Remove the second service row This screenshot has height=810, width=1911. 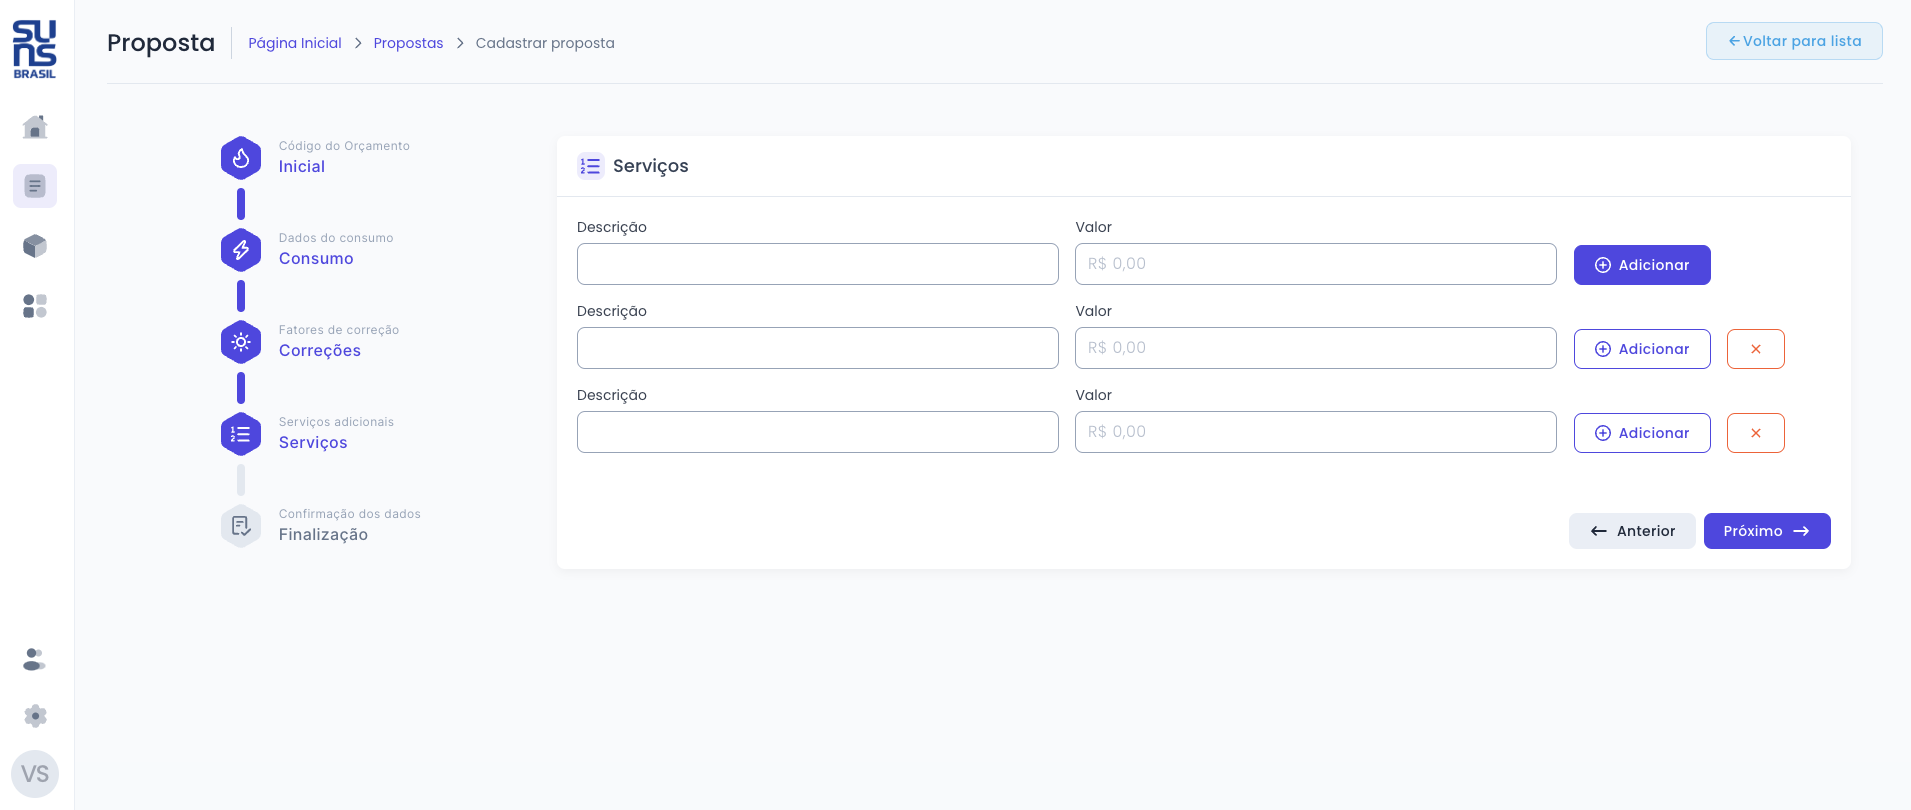click(x=1755, y=349)
